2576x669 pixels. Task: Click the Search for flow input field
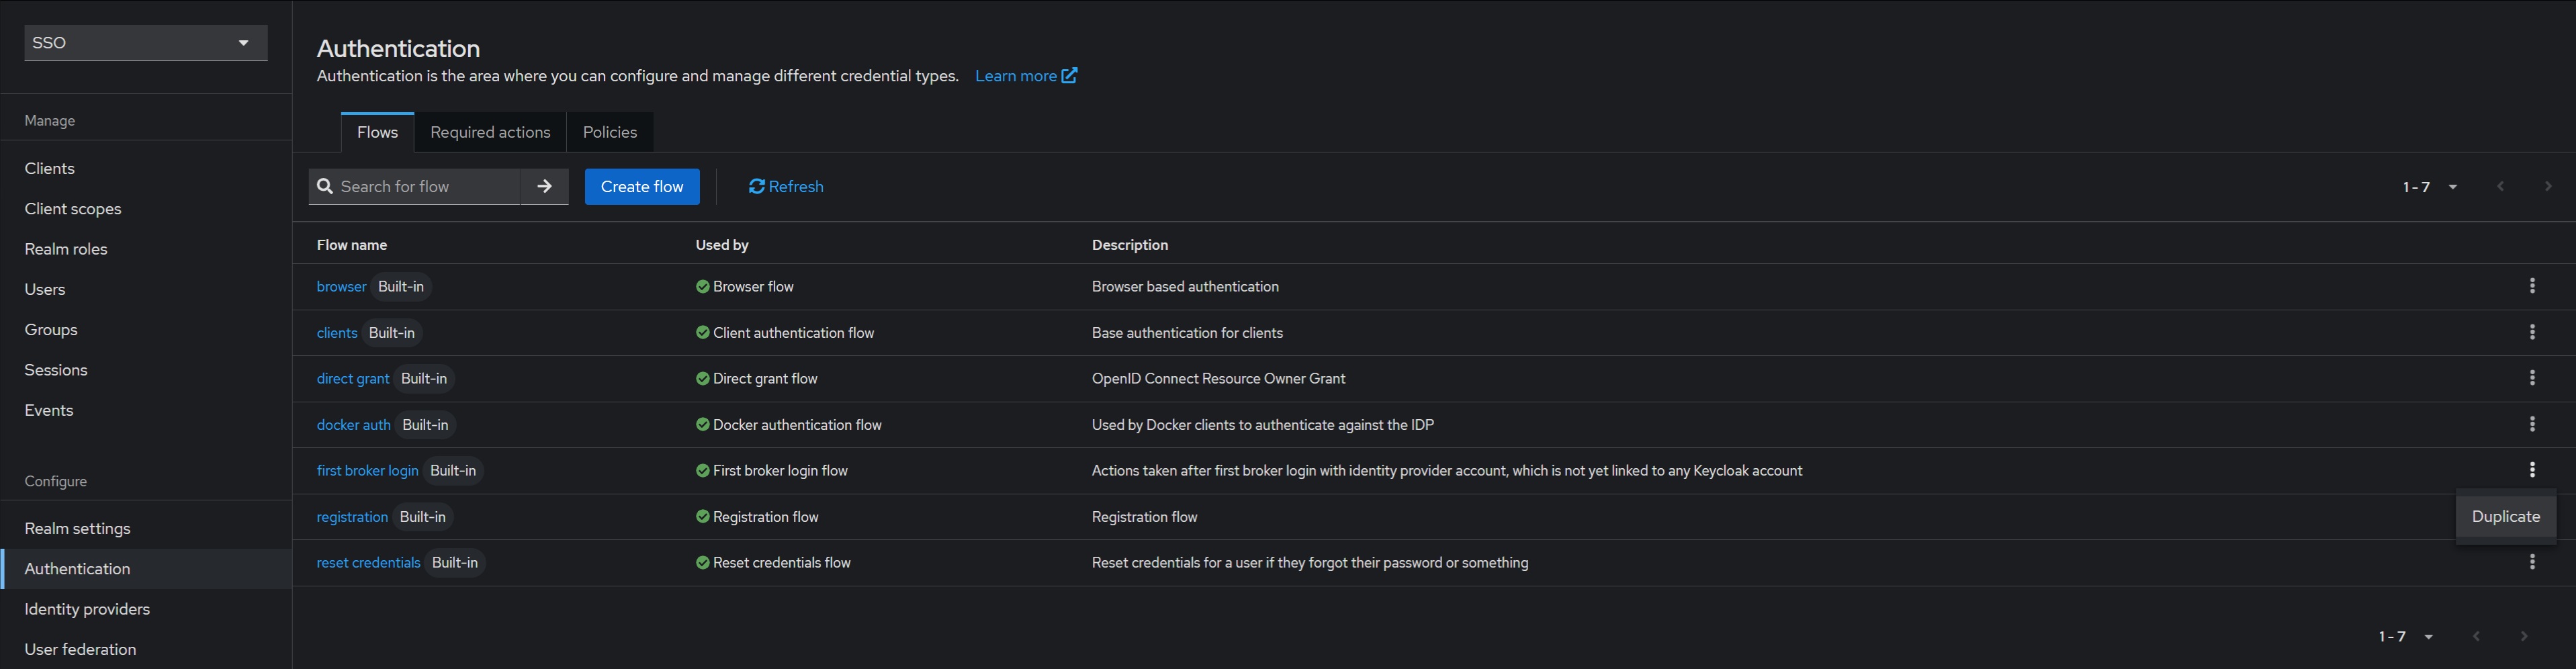(425, 187)
